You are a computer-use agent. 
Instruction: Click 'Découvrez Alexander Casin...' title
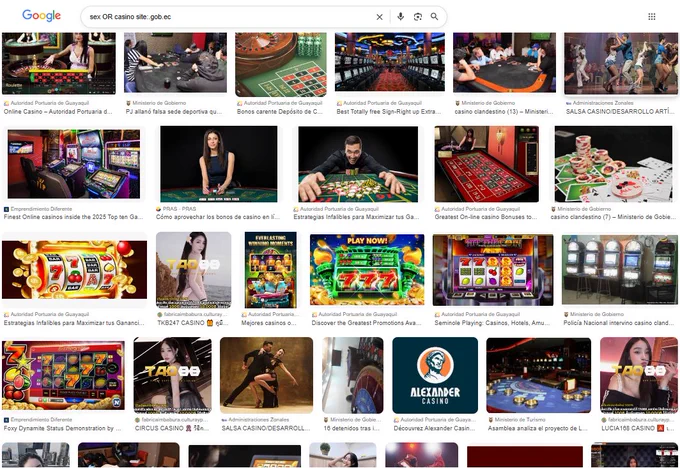point(435,429)
